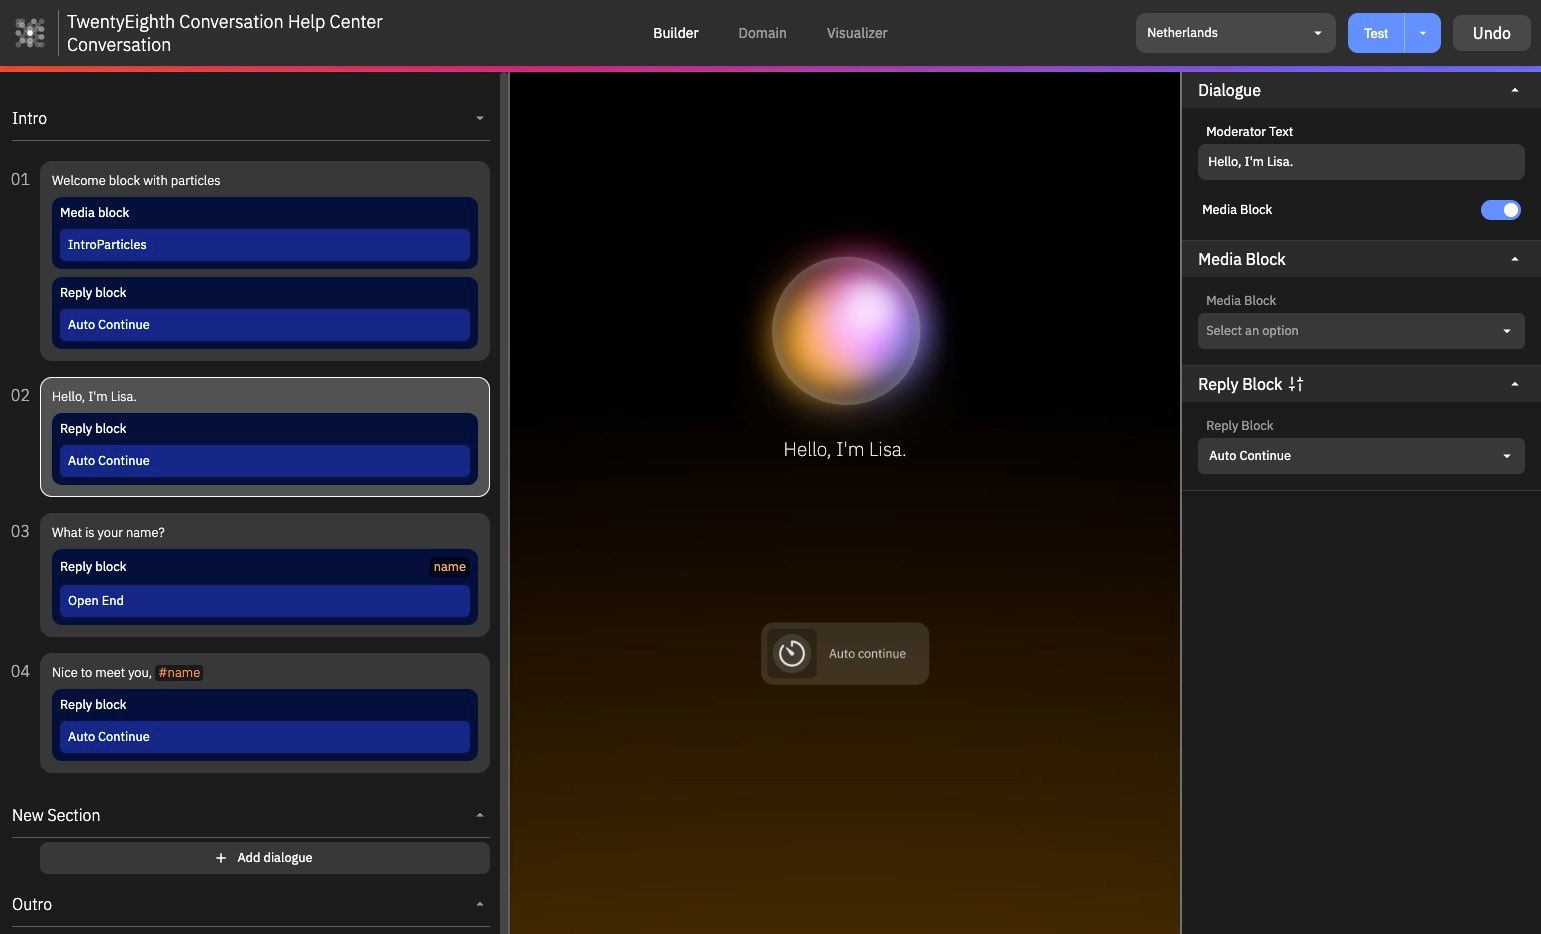Open the Media Block 'Select an option' dropdown
The image size is (1541, 934).
[x=1361, y=331]
